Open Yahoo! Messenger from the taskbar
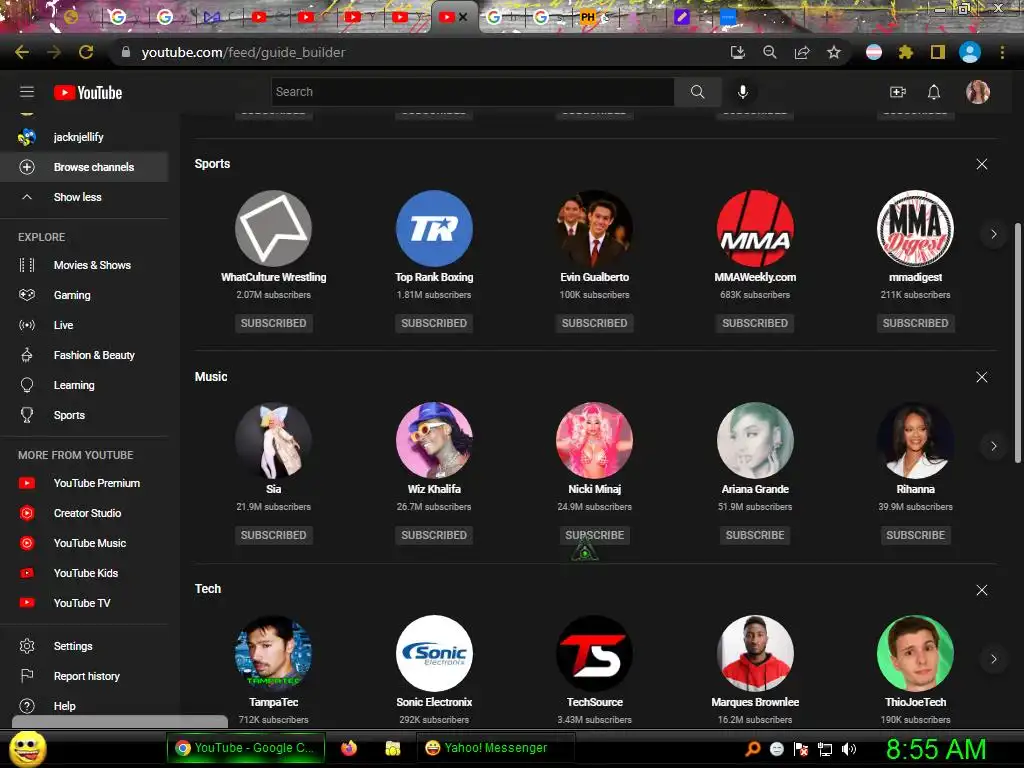The height and width of the screenshot is (768, 1024). click(x=496, y=748)
